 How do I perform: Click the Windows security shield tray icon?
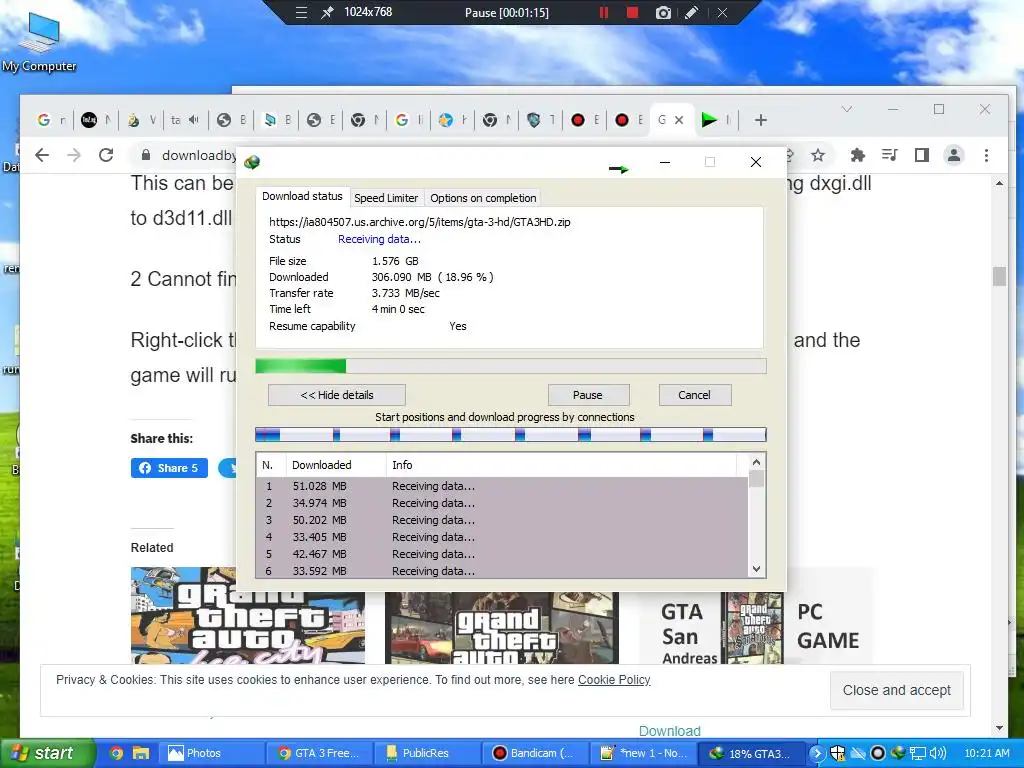click(x=838, y=753)
